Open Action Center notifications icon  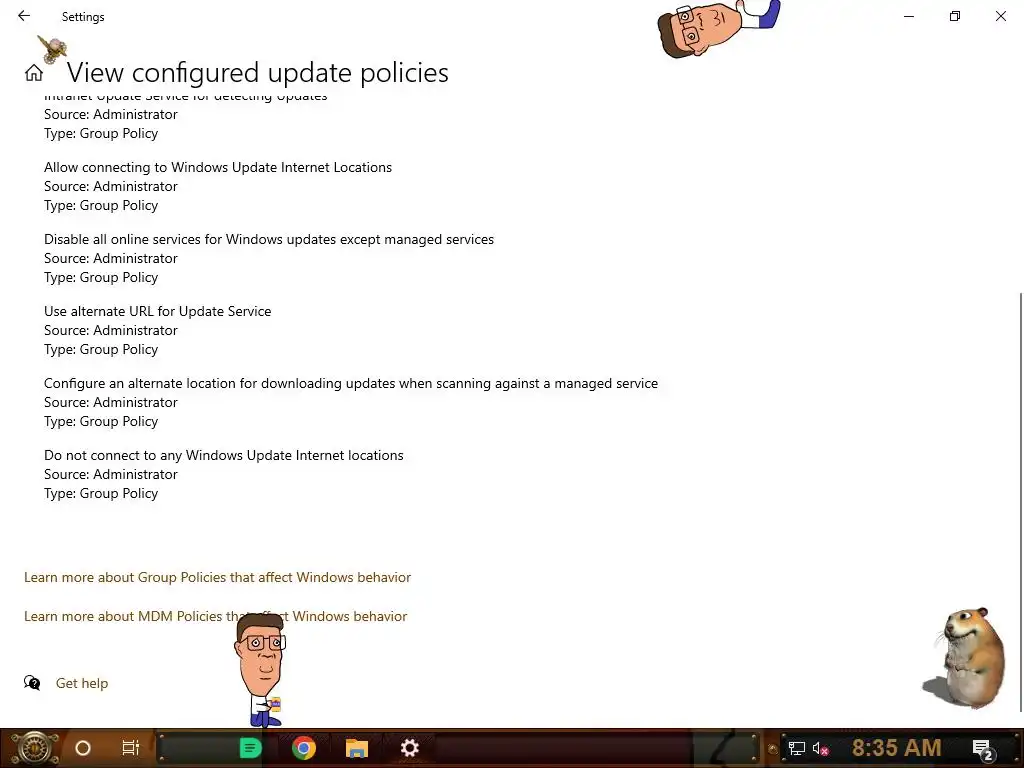[x=983, y=749]
